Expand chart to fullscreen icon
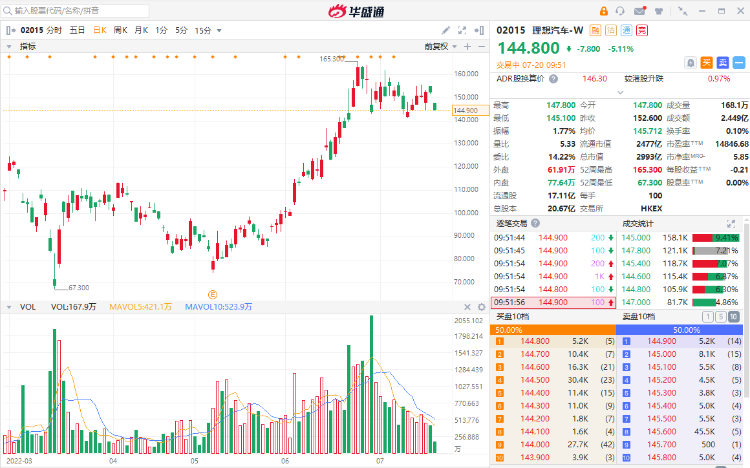 click(462, 30)
